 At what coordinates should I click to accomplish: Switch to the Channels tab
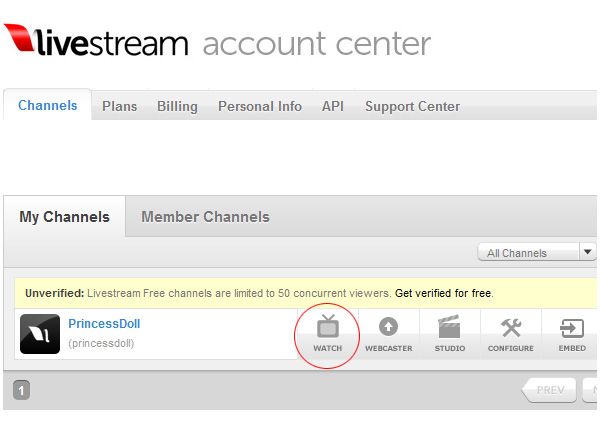click(47, 105)
